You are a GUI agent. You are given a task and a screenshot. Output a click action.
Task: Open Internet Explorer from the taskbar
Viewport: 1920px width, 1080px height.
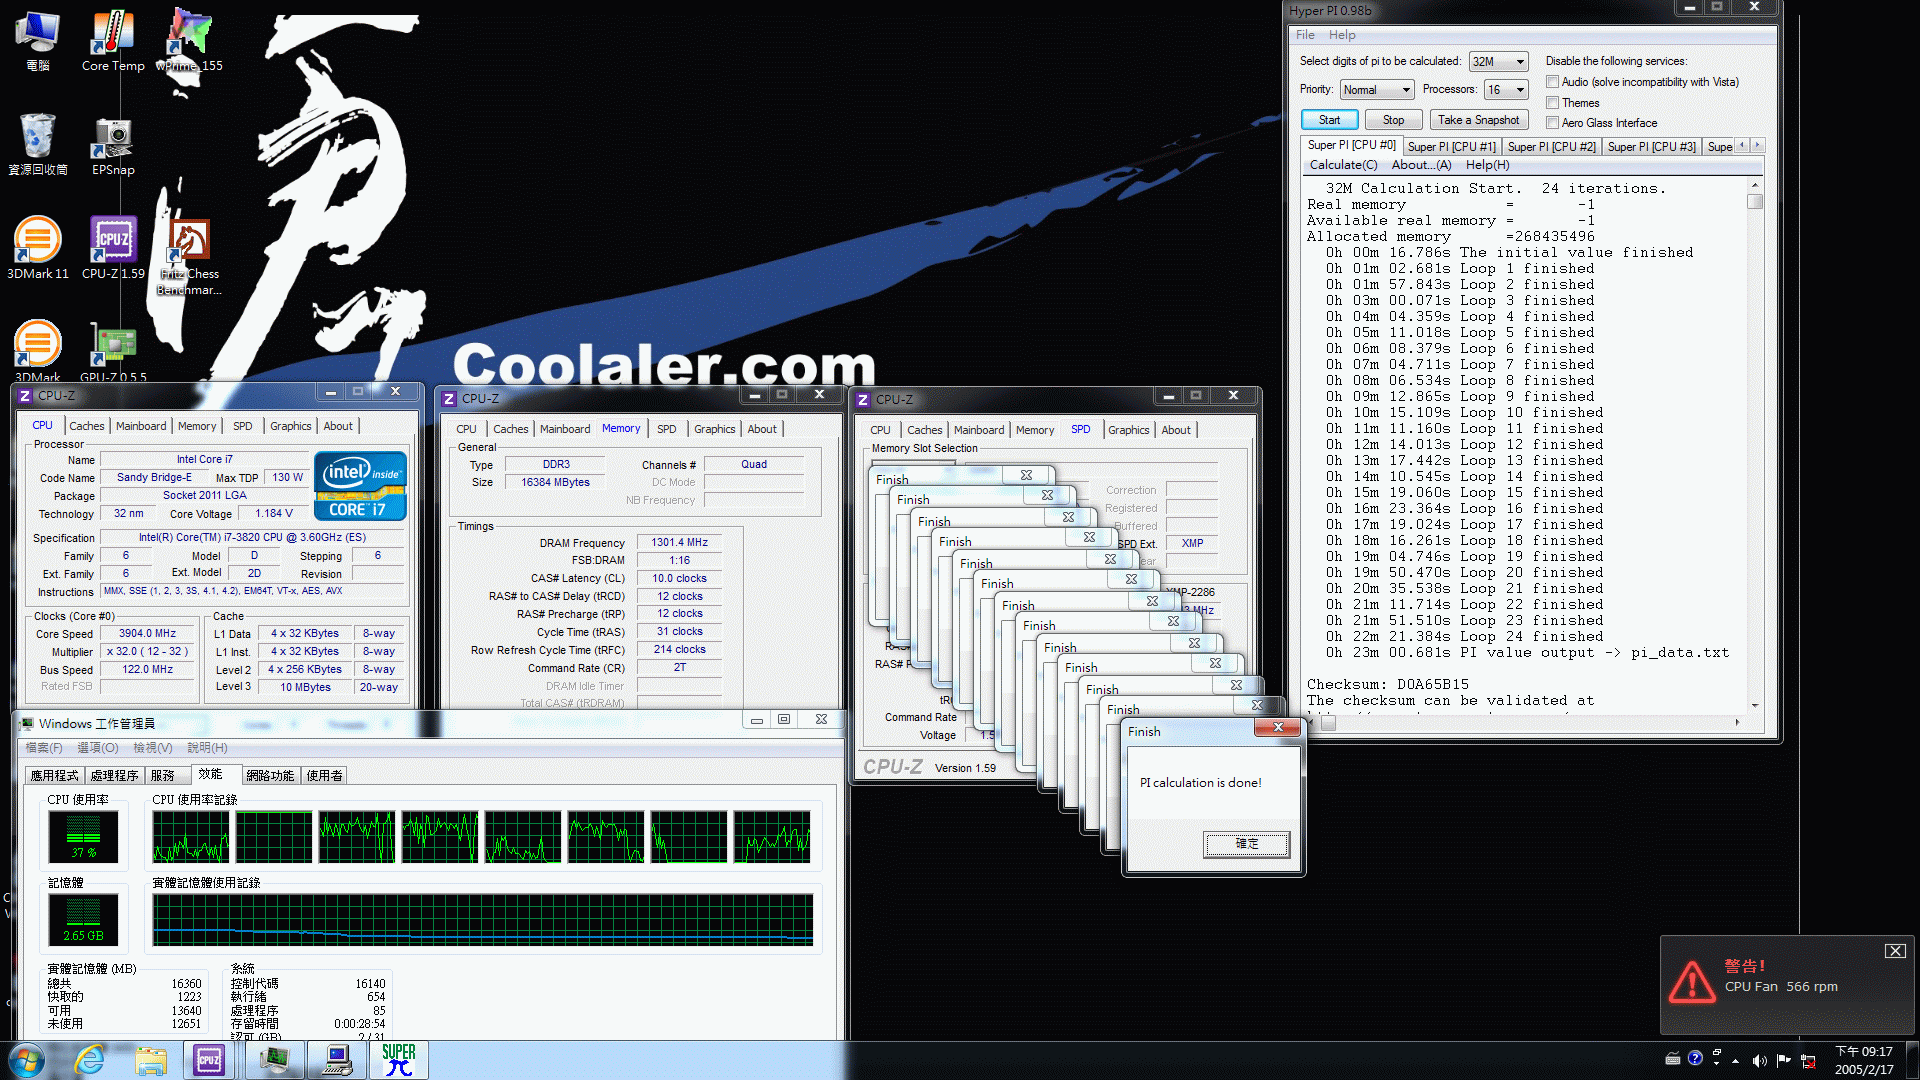point(90,1060)
